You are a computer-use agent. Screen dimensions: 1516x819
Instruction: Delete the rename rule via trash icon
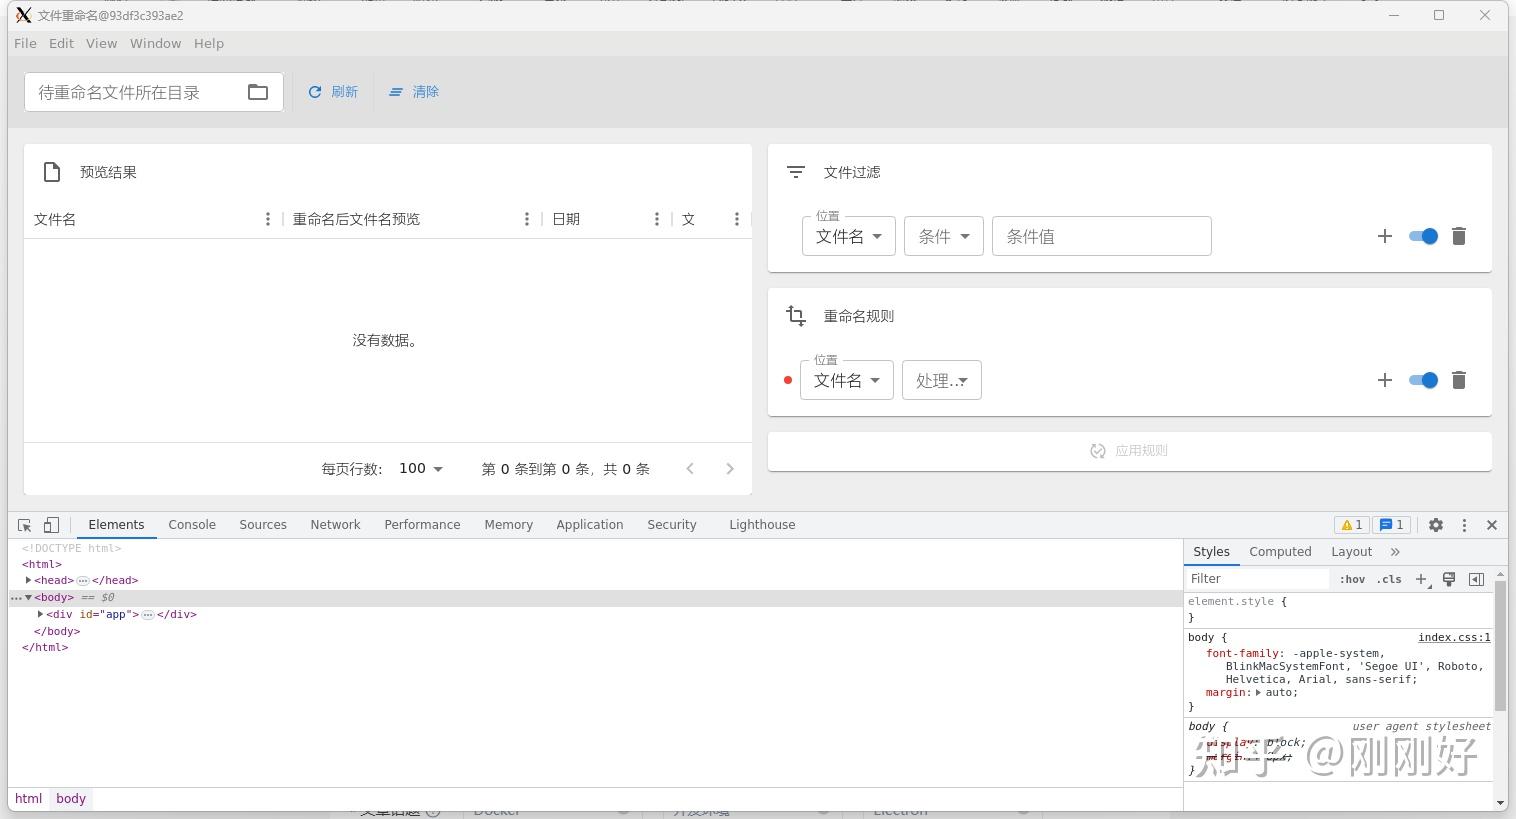click(1459, 380)
